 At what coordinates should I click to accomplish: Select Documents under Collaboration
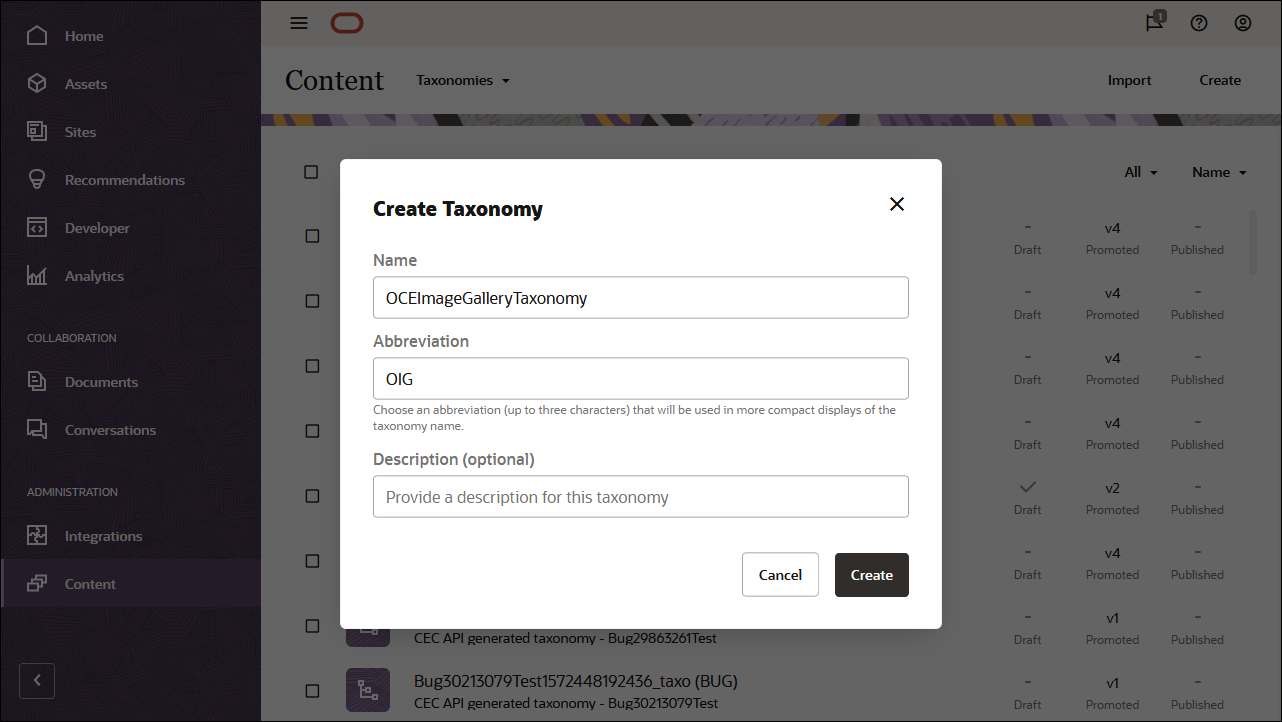101,381
